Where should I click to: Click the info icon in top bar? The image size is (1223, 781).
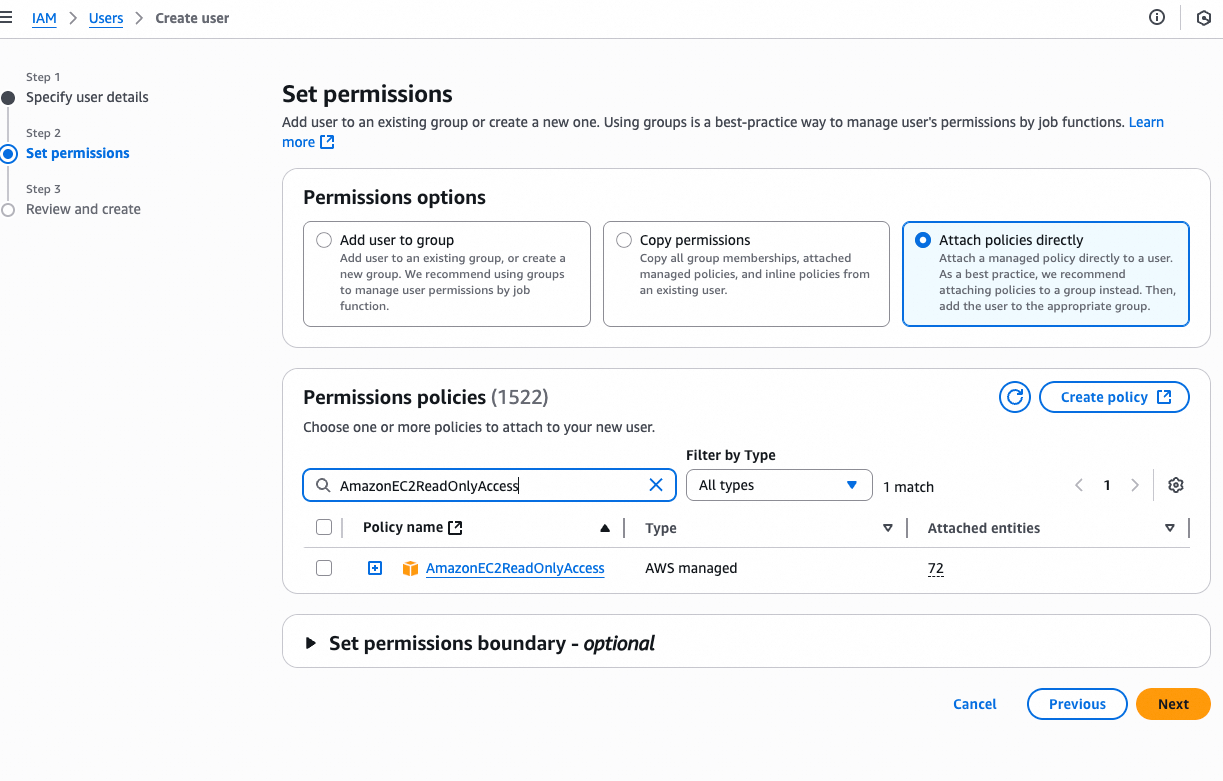point(1157,17)
